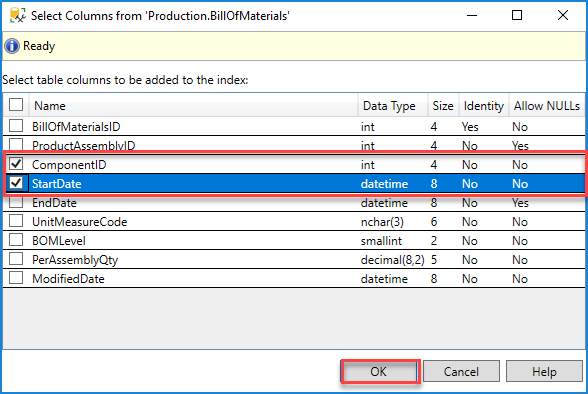Viewport: 588px width, 394px height.
Task: Click the int type cell of ComponentID
Action: [x=368, y=165]
